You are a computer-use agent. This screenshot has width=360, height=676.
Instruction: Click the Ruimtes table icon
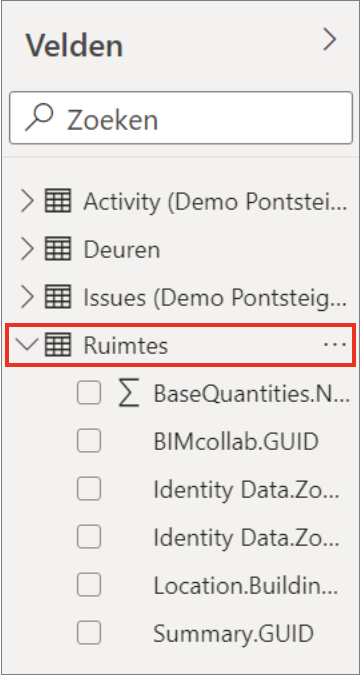coord(58,345)
